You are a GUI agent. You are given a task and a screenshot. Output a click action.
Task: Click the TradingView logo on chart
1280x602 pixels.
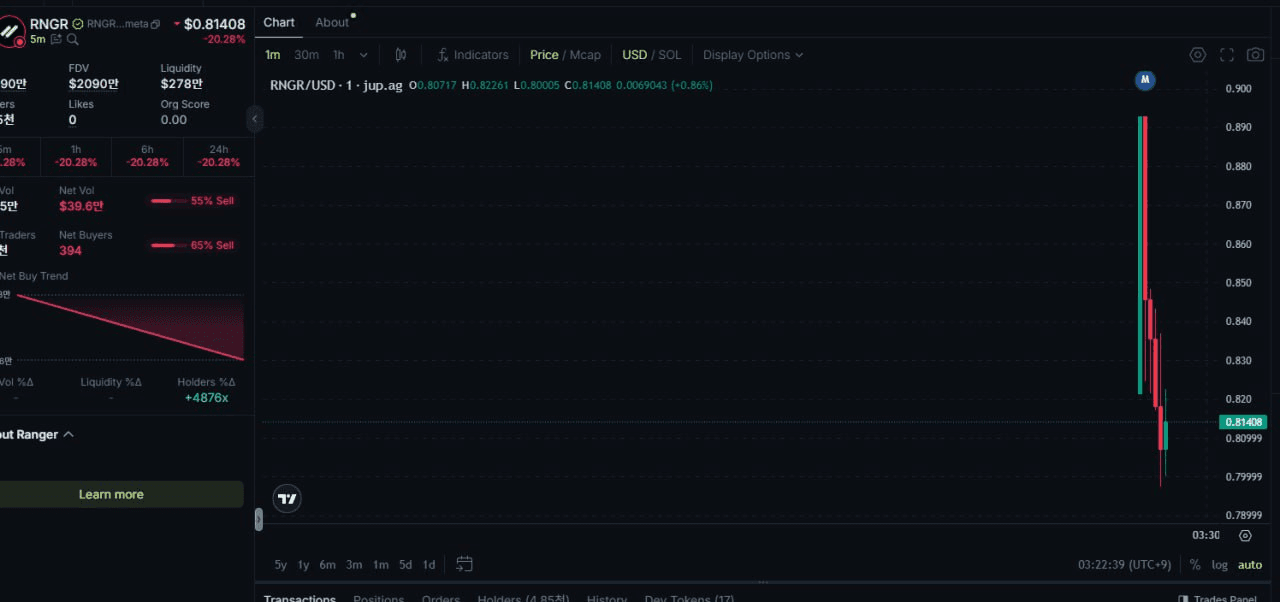click(x=287, y=498)
